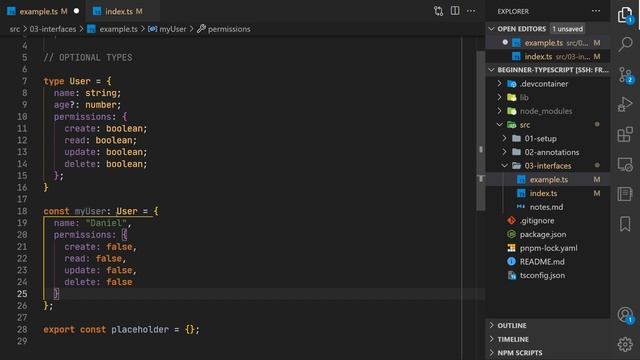Screen dimensions: 640x360
Task: Select example.ts in Open Editors list
Action: pyautogui.click(x=548, y=42)
